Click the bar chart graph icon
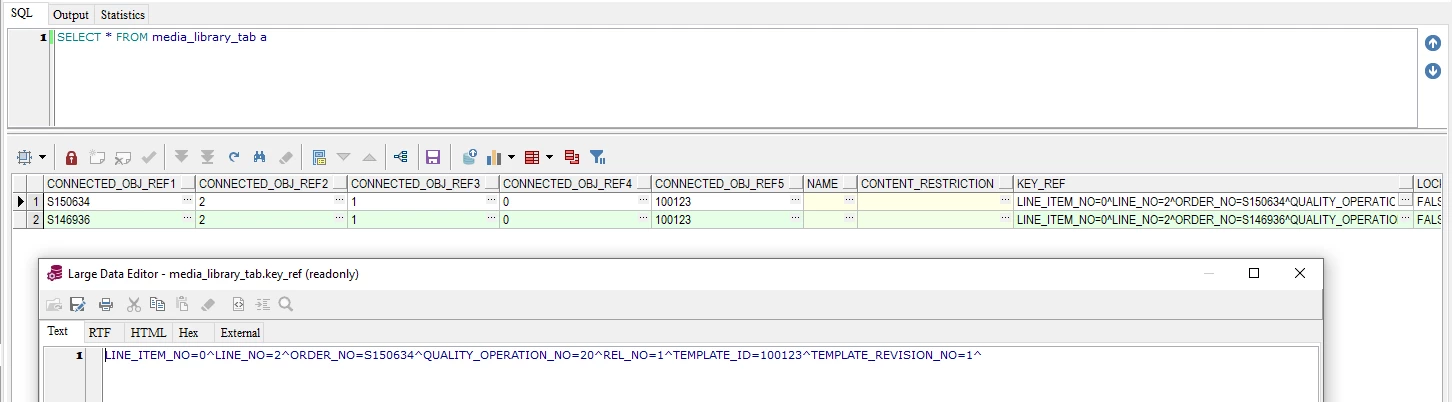This screenshot has width=1452, height=402. pos(494,158)
